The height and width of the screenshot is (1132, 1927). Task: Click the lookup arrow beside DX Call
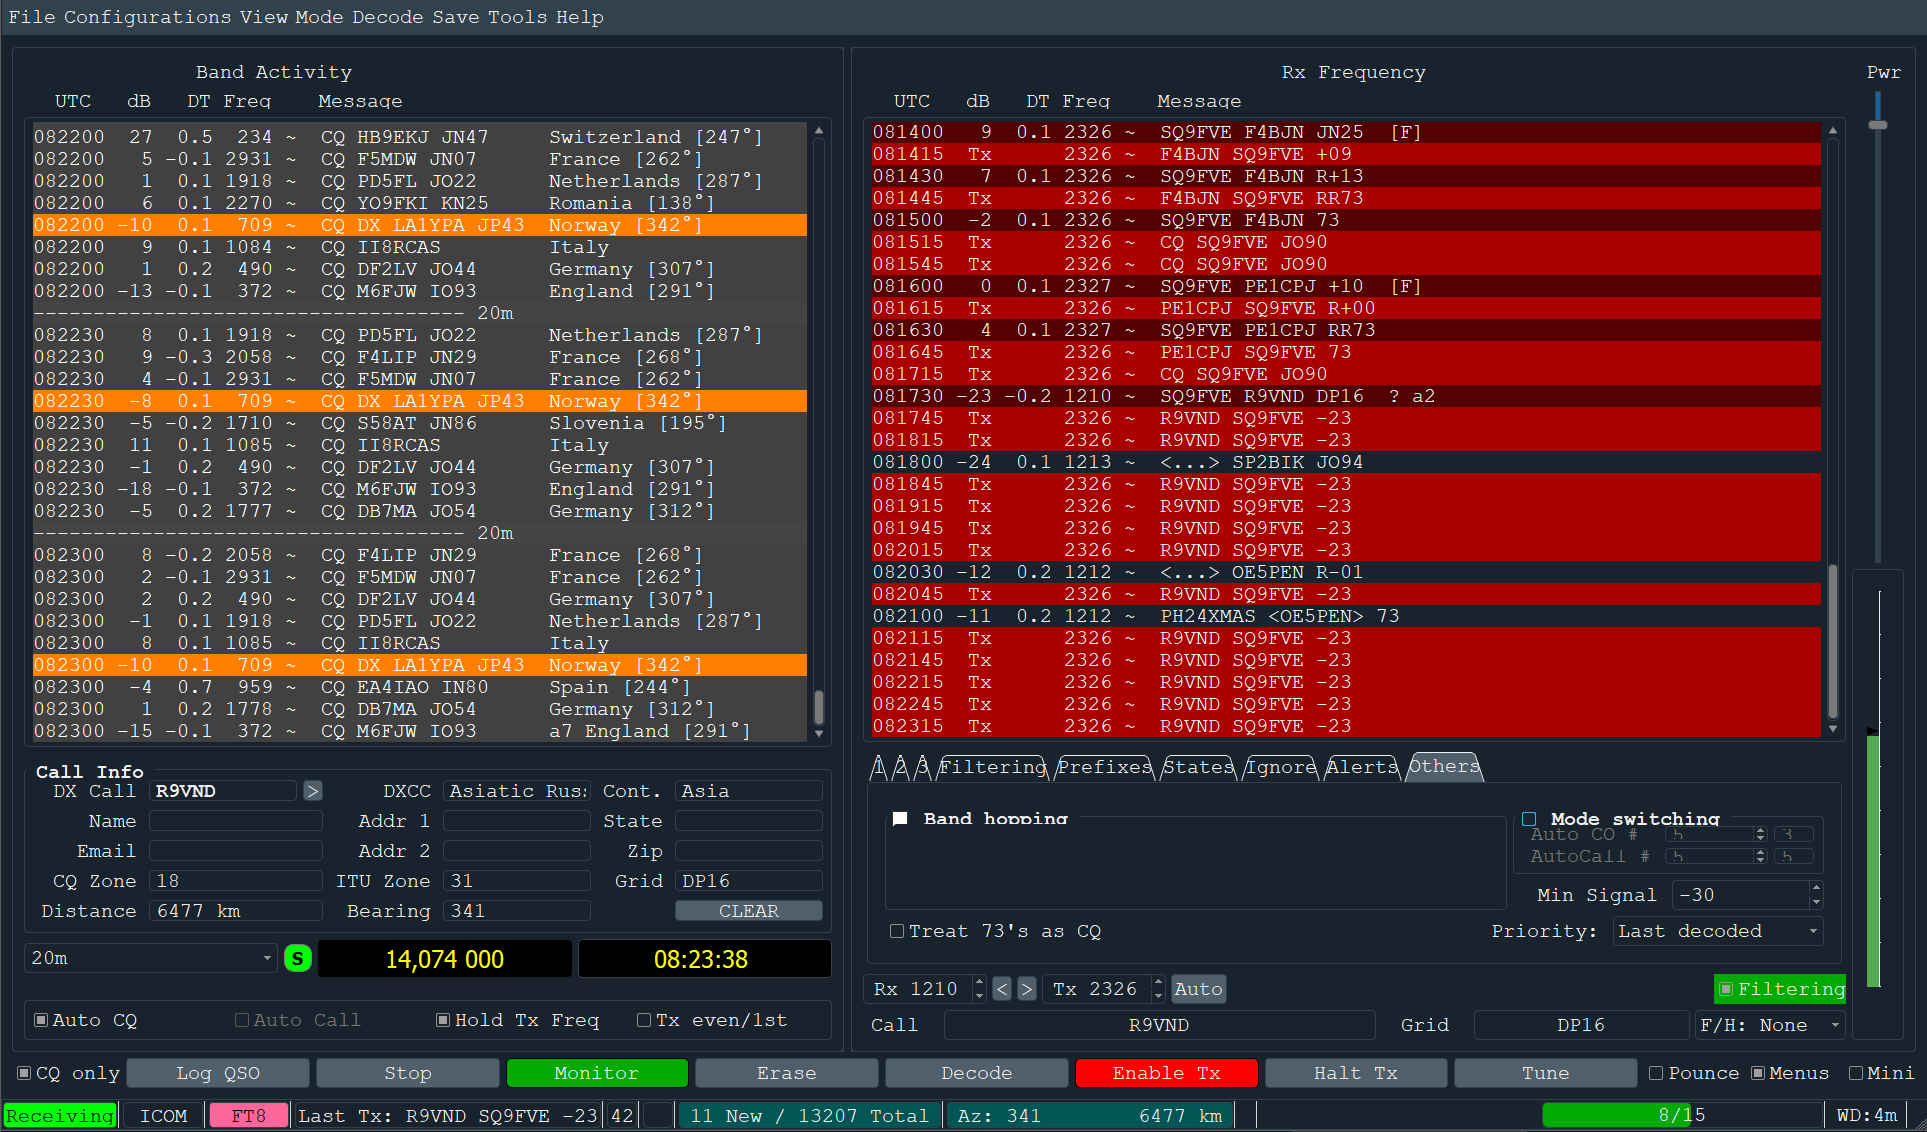313,791
